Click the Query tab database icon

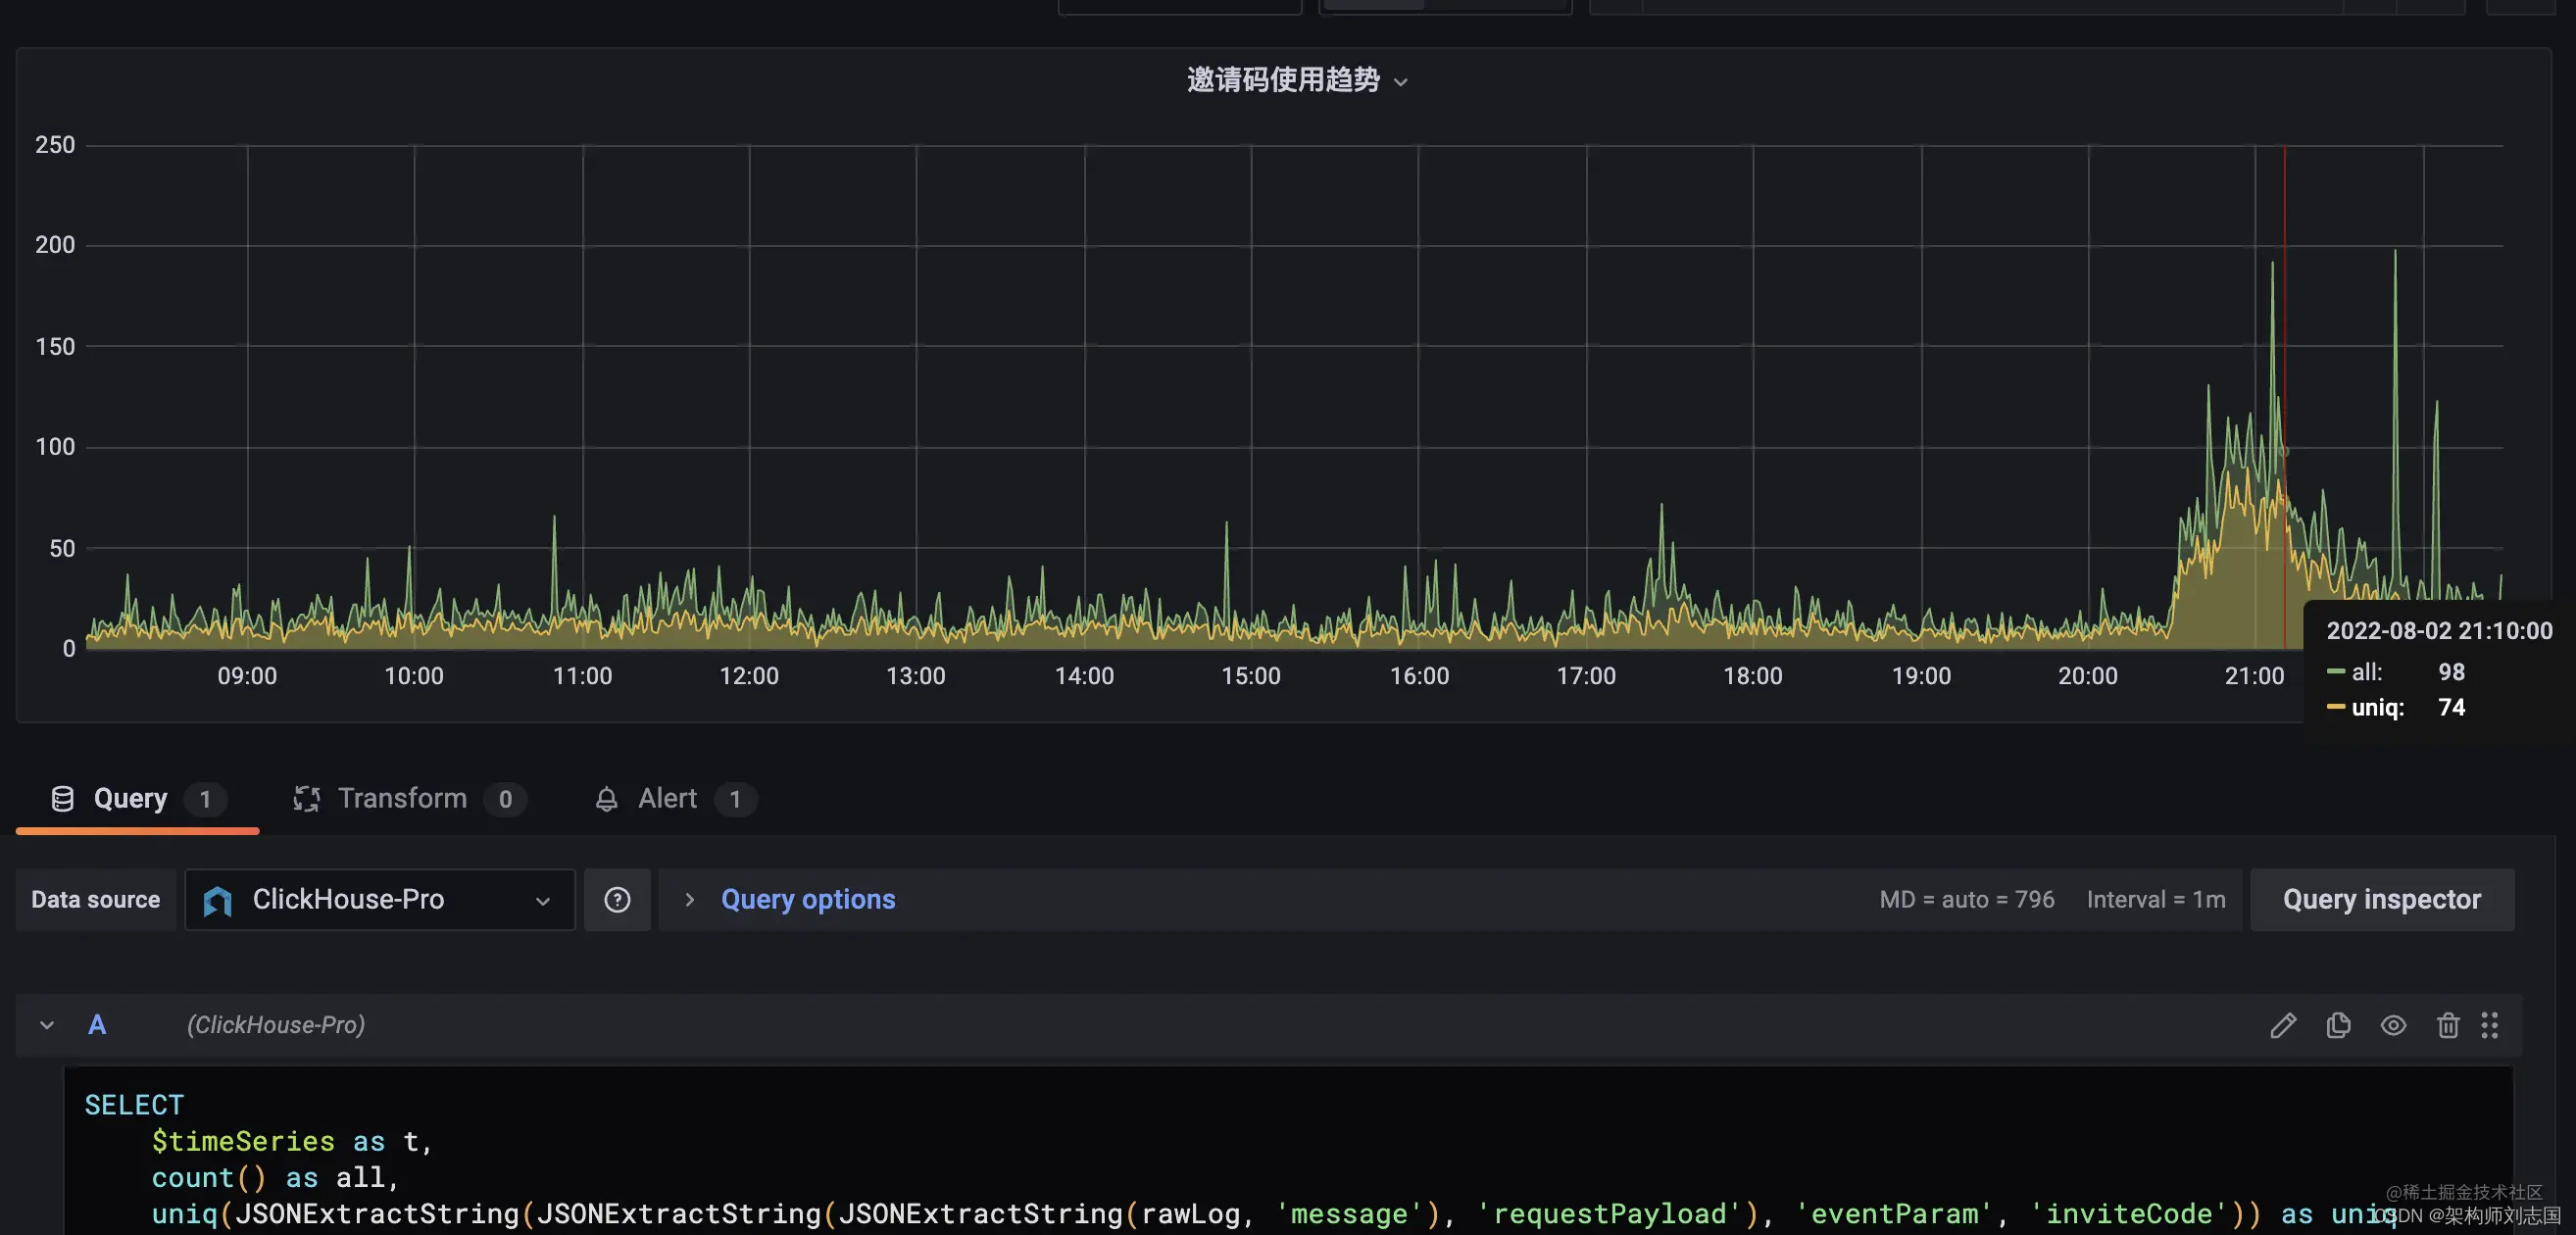click(x=62, y=798)
